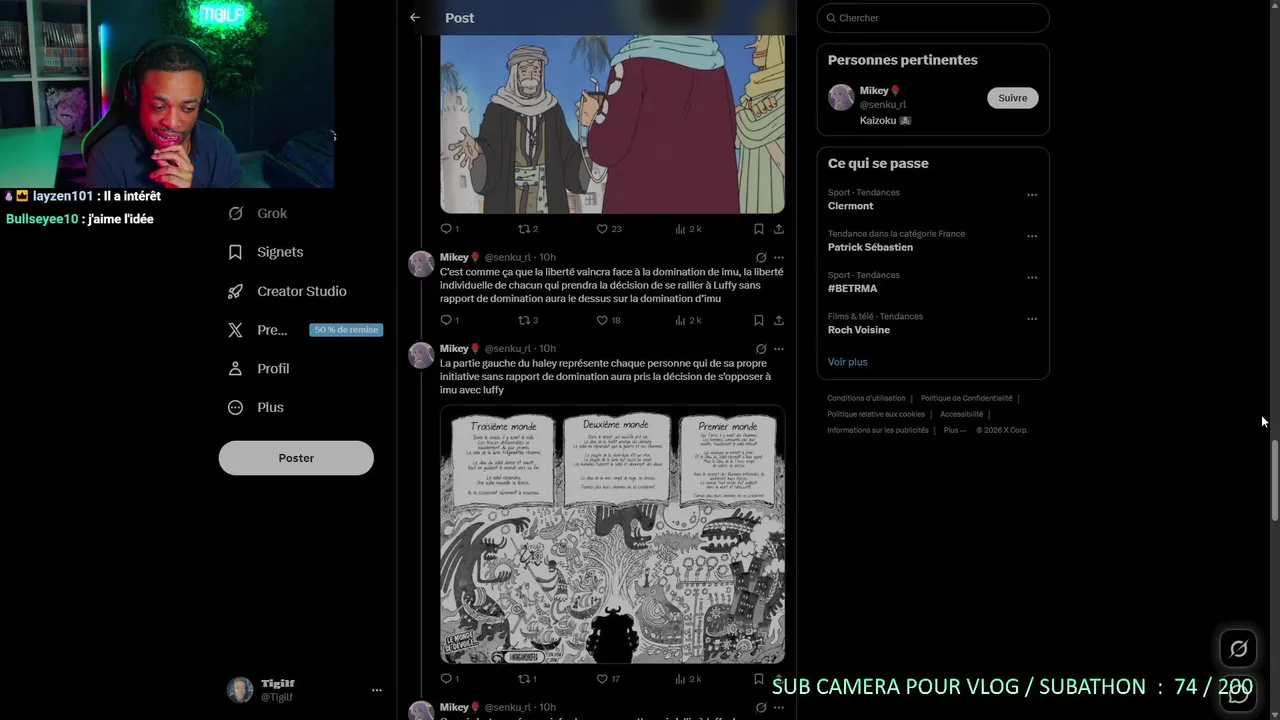Open Grok from the left sidebar
Viewport: 1280px width, 720px height.
(x=258, y=213)
